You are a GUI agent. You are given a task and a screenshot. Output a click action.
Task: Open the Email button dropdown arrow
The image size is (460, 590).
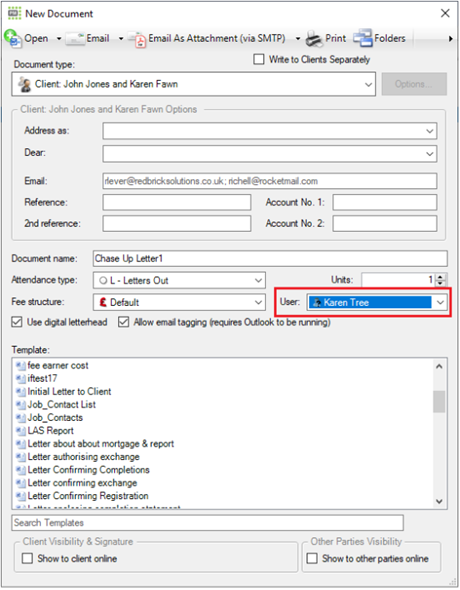121,39
